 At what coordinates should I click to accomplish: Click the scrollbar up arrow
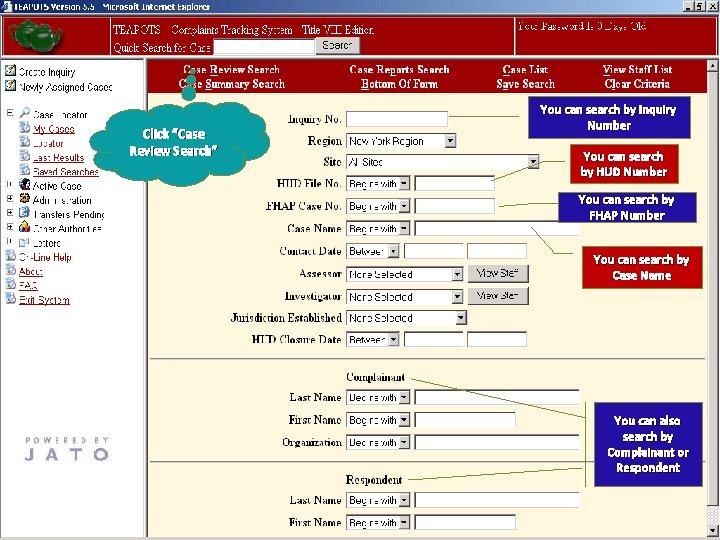(x=712, y=66)
